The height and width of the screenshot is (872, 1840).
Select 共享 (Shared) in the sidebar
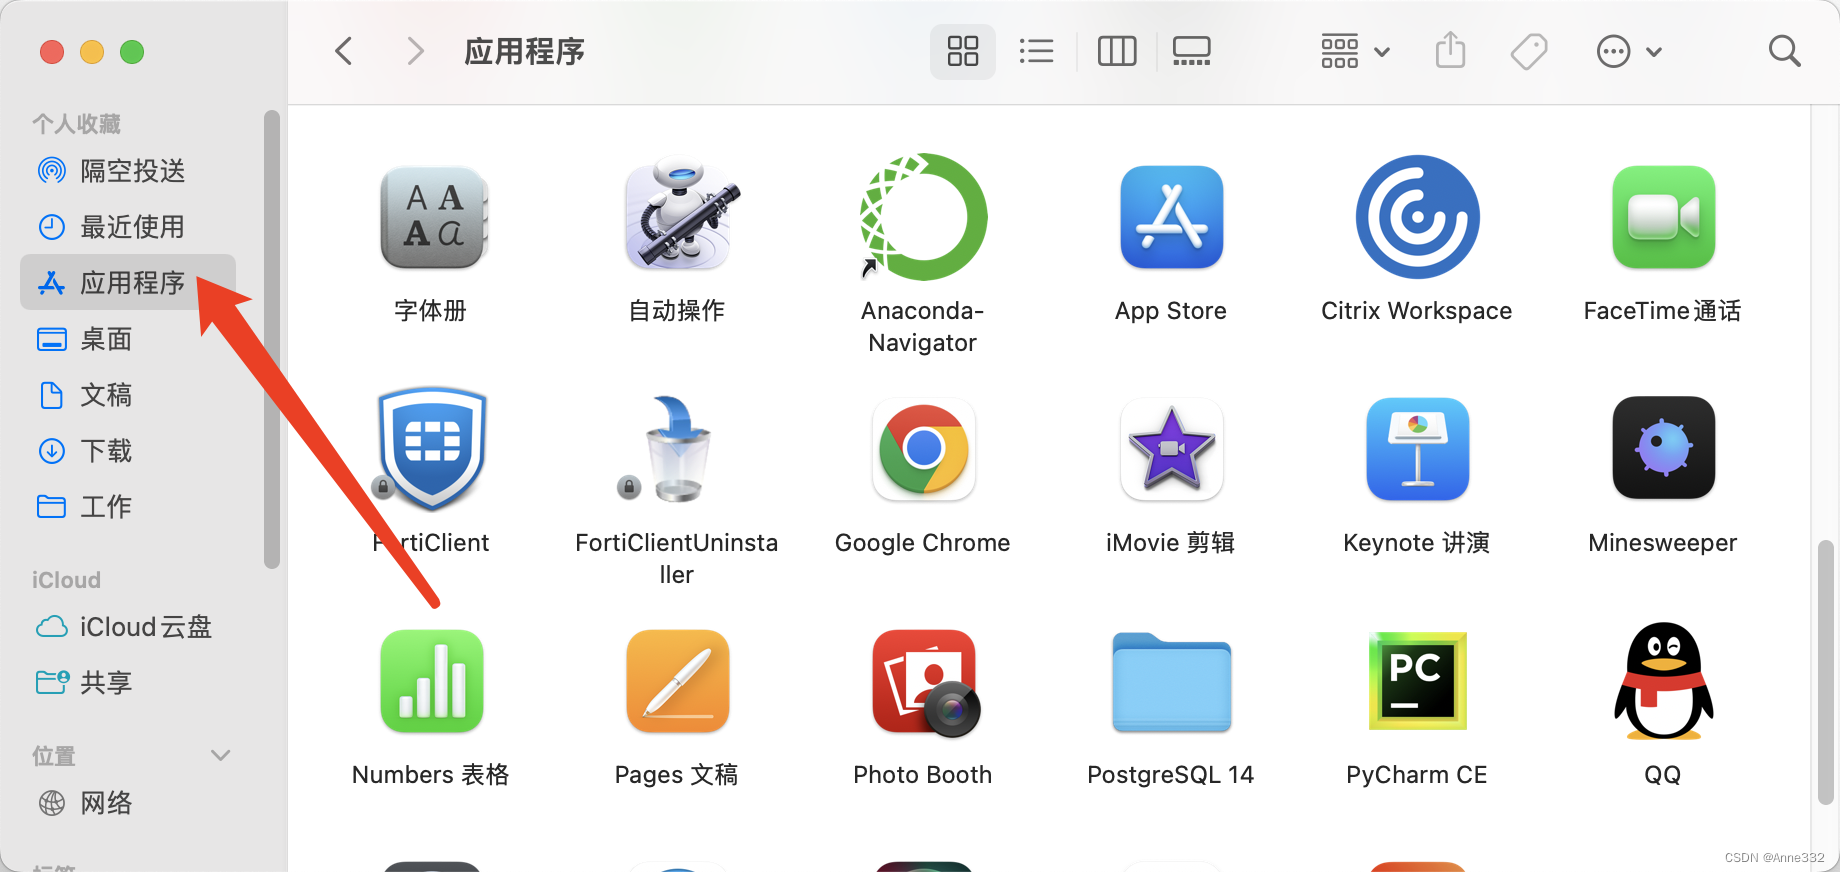pyautogui.click(x=128, y=683)
